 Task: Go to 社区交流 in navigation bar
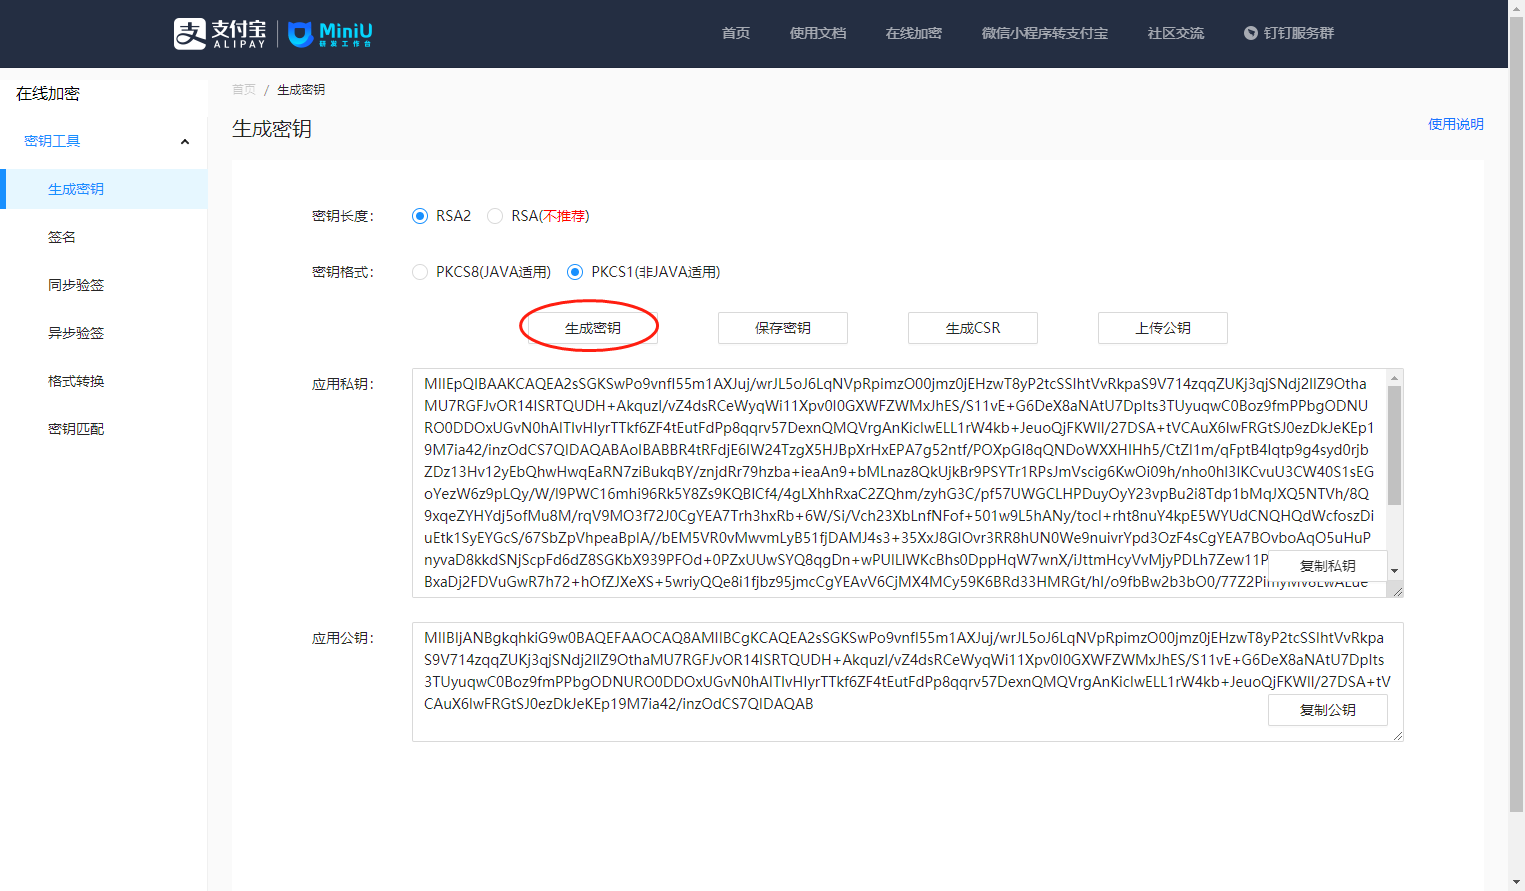coord(1175,33)
